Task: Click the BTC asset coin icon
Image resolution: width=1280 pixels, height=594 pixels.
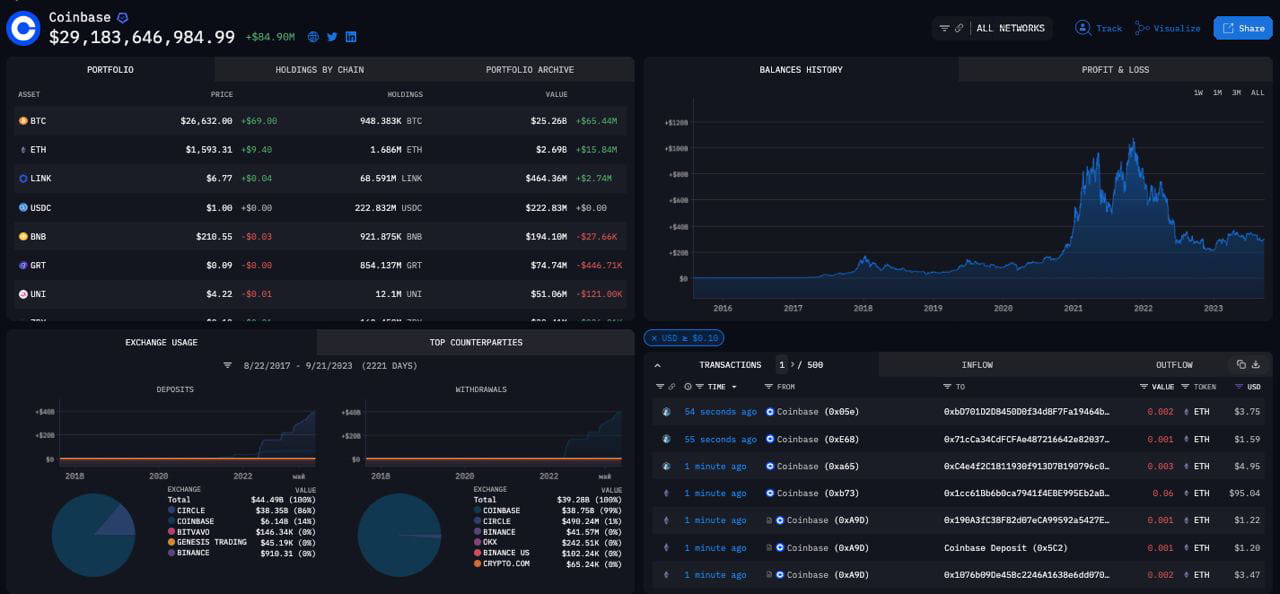Action: click(23, 121)
